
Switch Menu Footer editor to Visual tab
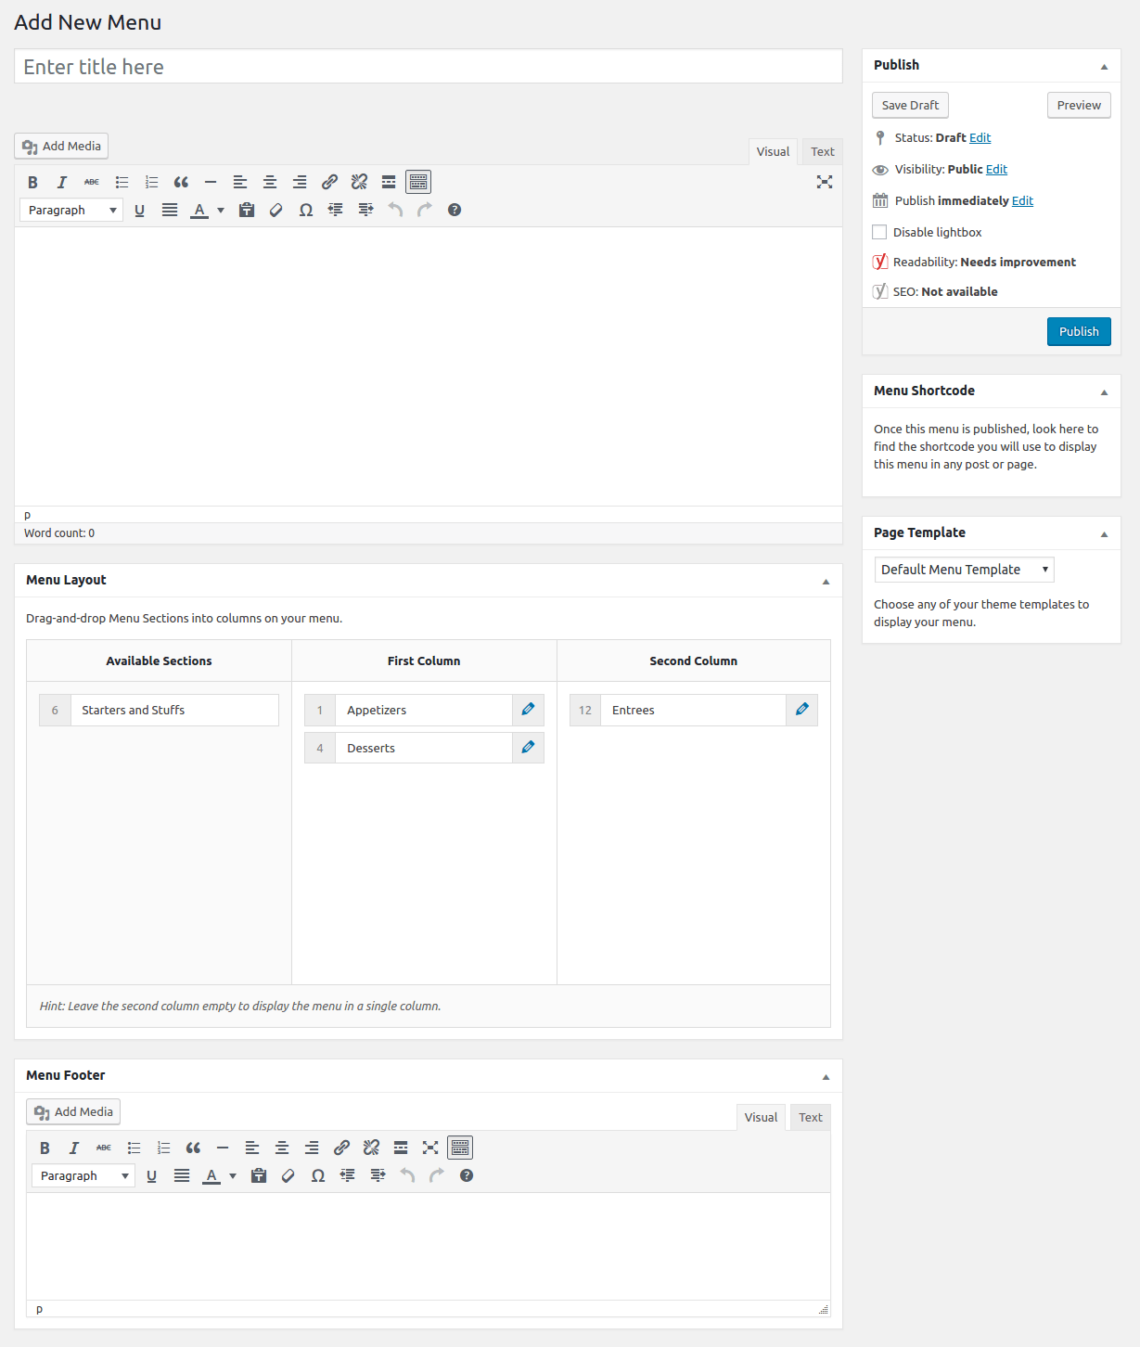pyautogui.click(x=760, y=1118)
